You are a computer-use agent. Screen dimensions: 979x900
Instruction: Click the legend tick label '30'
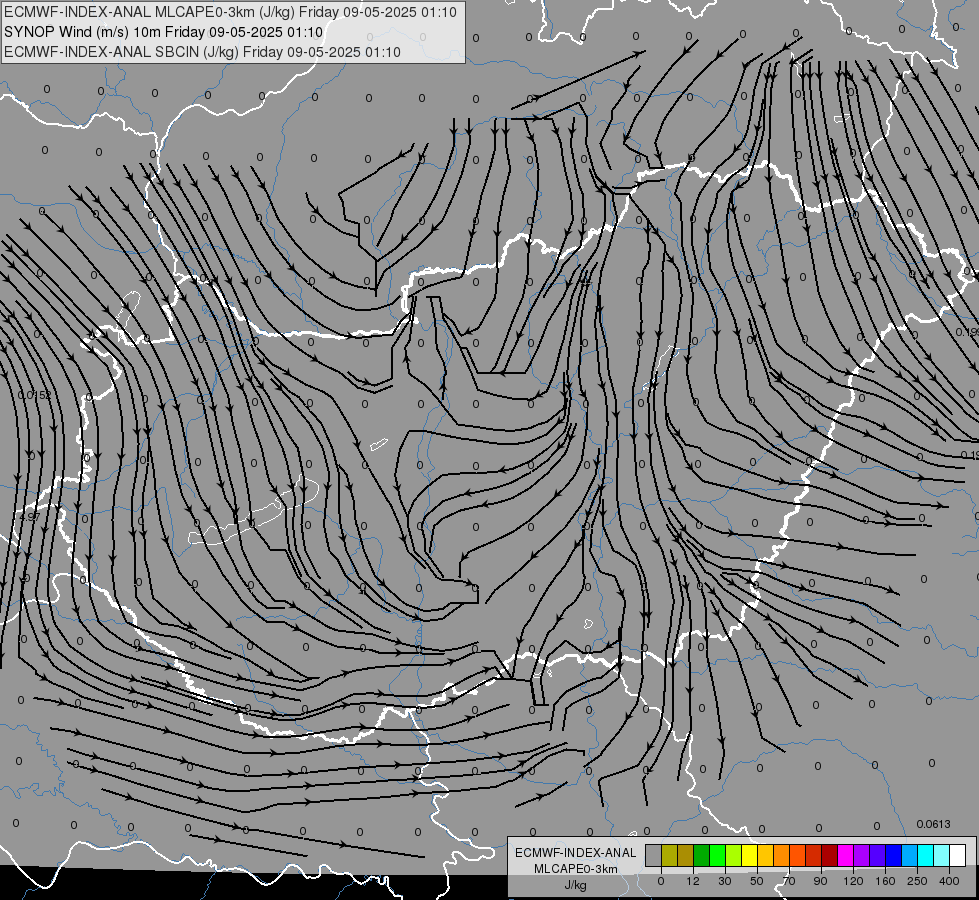725,881
